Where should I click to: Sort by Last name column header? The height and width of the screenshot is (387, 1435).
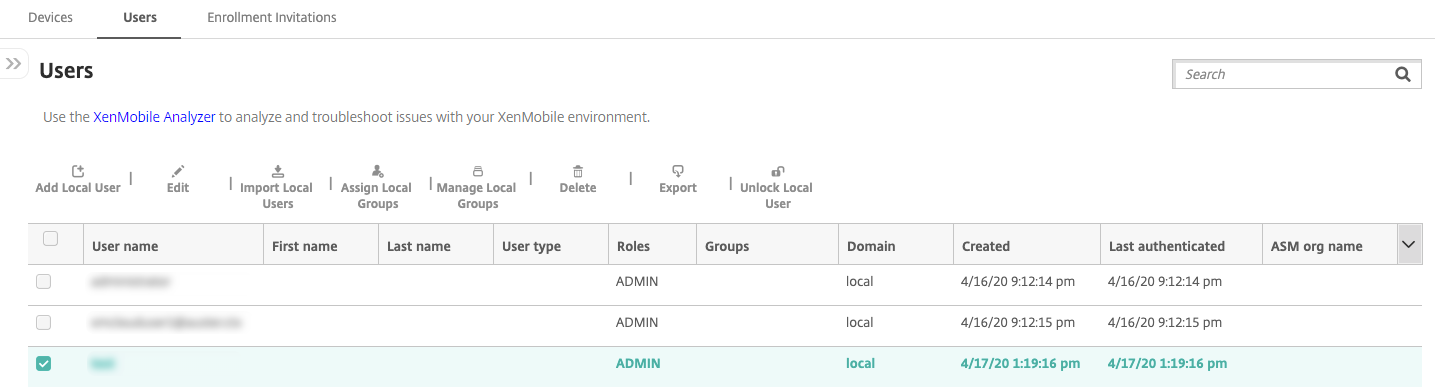(418, 246)
